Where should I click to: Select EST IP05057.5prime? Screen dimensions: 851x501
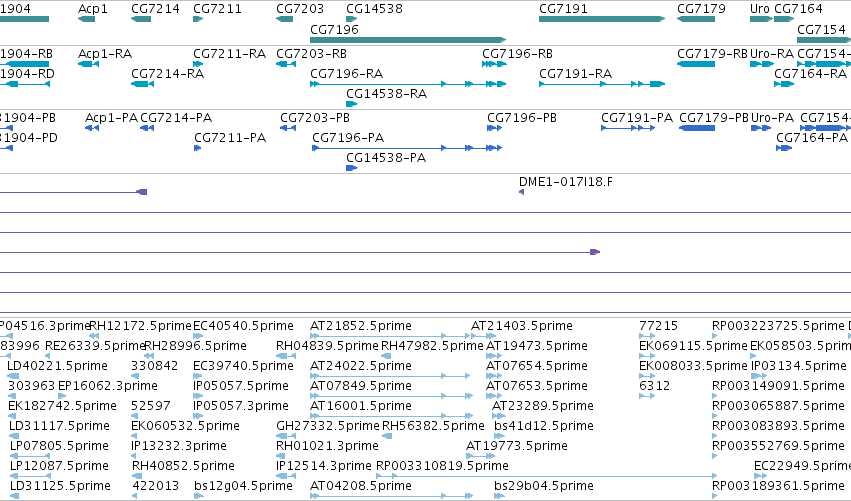pos(241,386)
